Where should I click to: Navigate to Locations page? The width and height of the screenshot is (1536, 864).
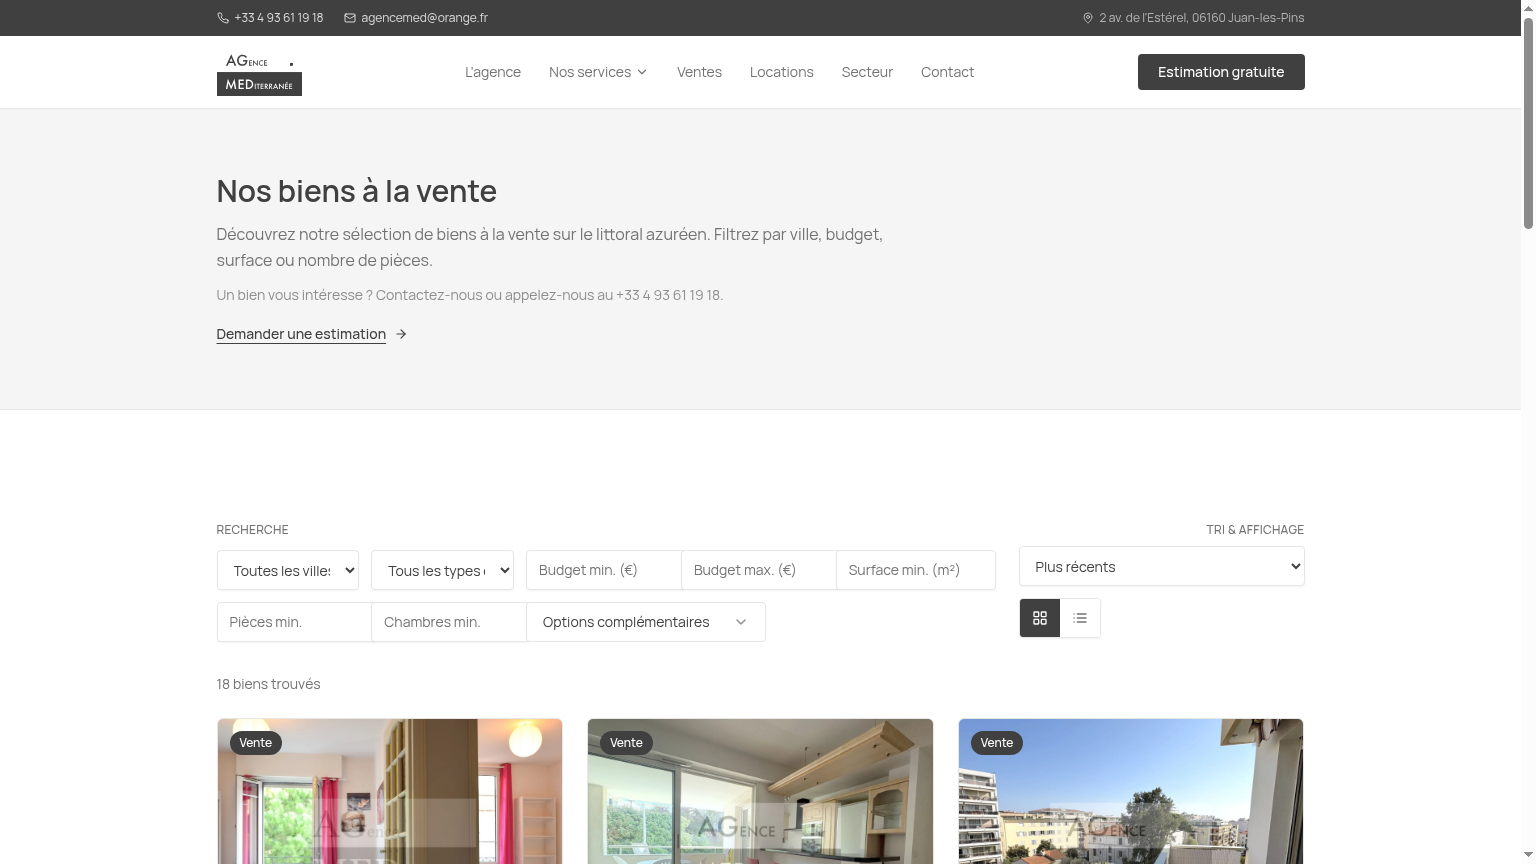pyautogui.click(x=782, y=72)
